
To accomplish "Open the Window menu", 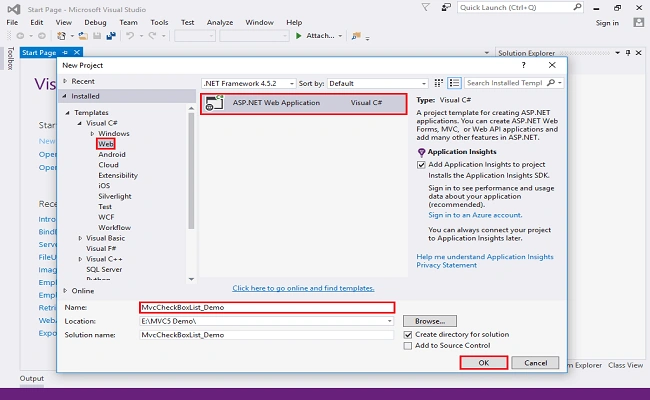I will [x=260, y=22].
